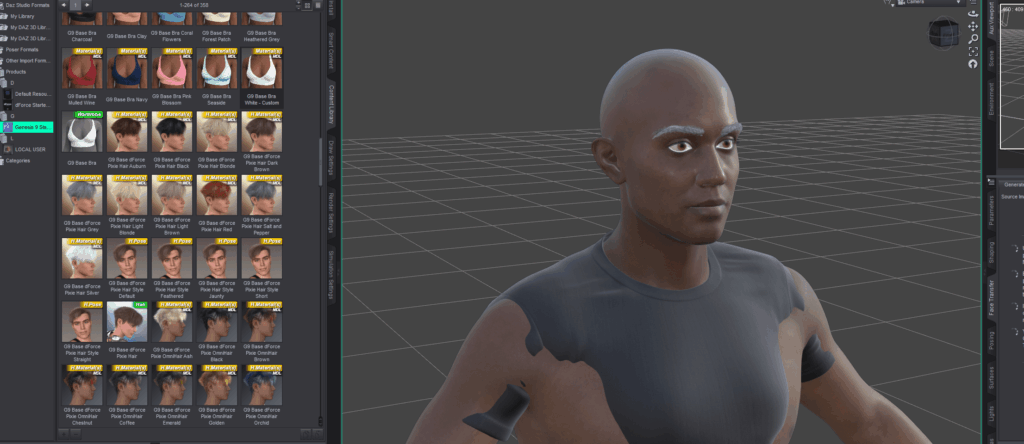Select G9 Base Bra Pink Blossom thumbnail
This screenshot has width=1024, height=444.
172,73
